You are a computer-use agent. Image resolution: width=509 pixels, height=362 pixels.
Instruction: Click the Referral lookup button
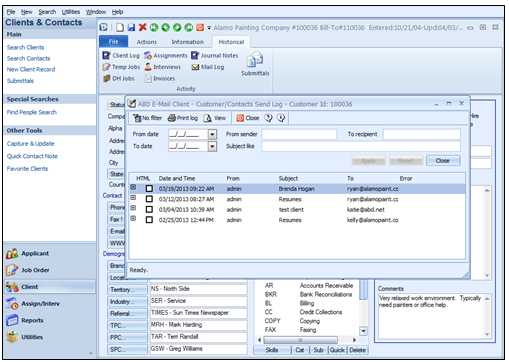(127, 313)
